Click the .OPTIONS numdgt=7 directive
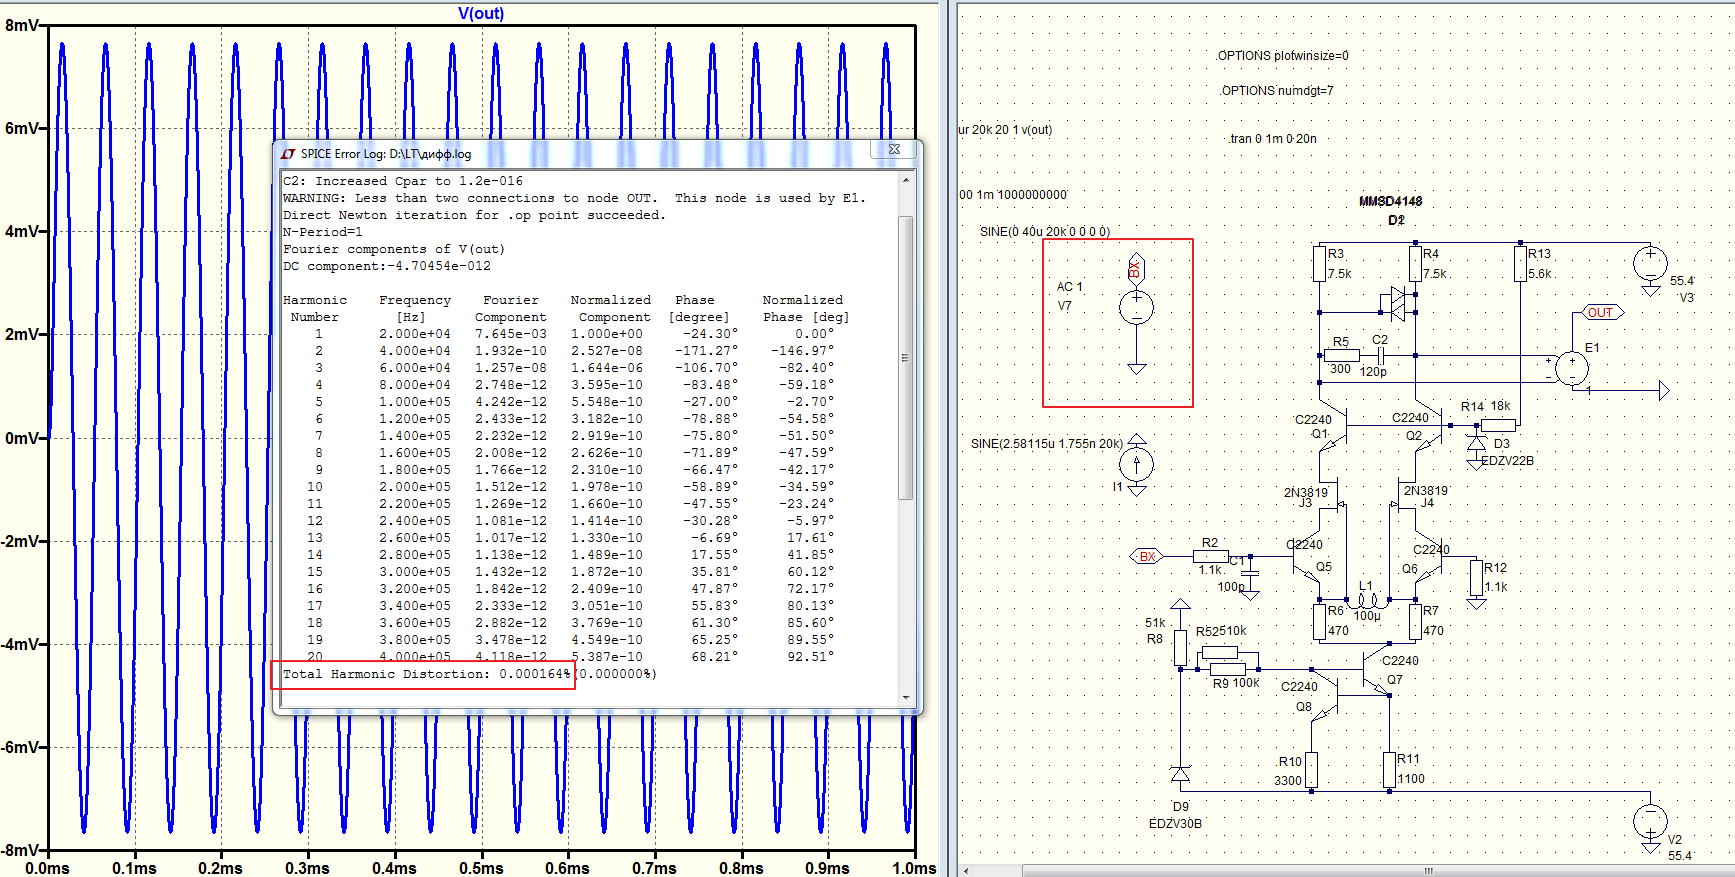1735x877 pixels. 1276,91
